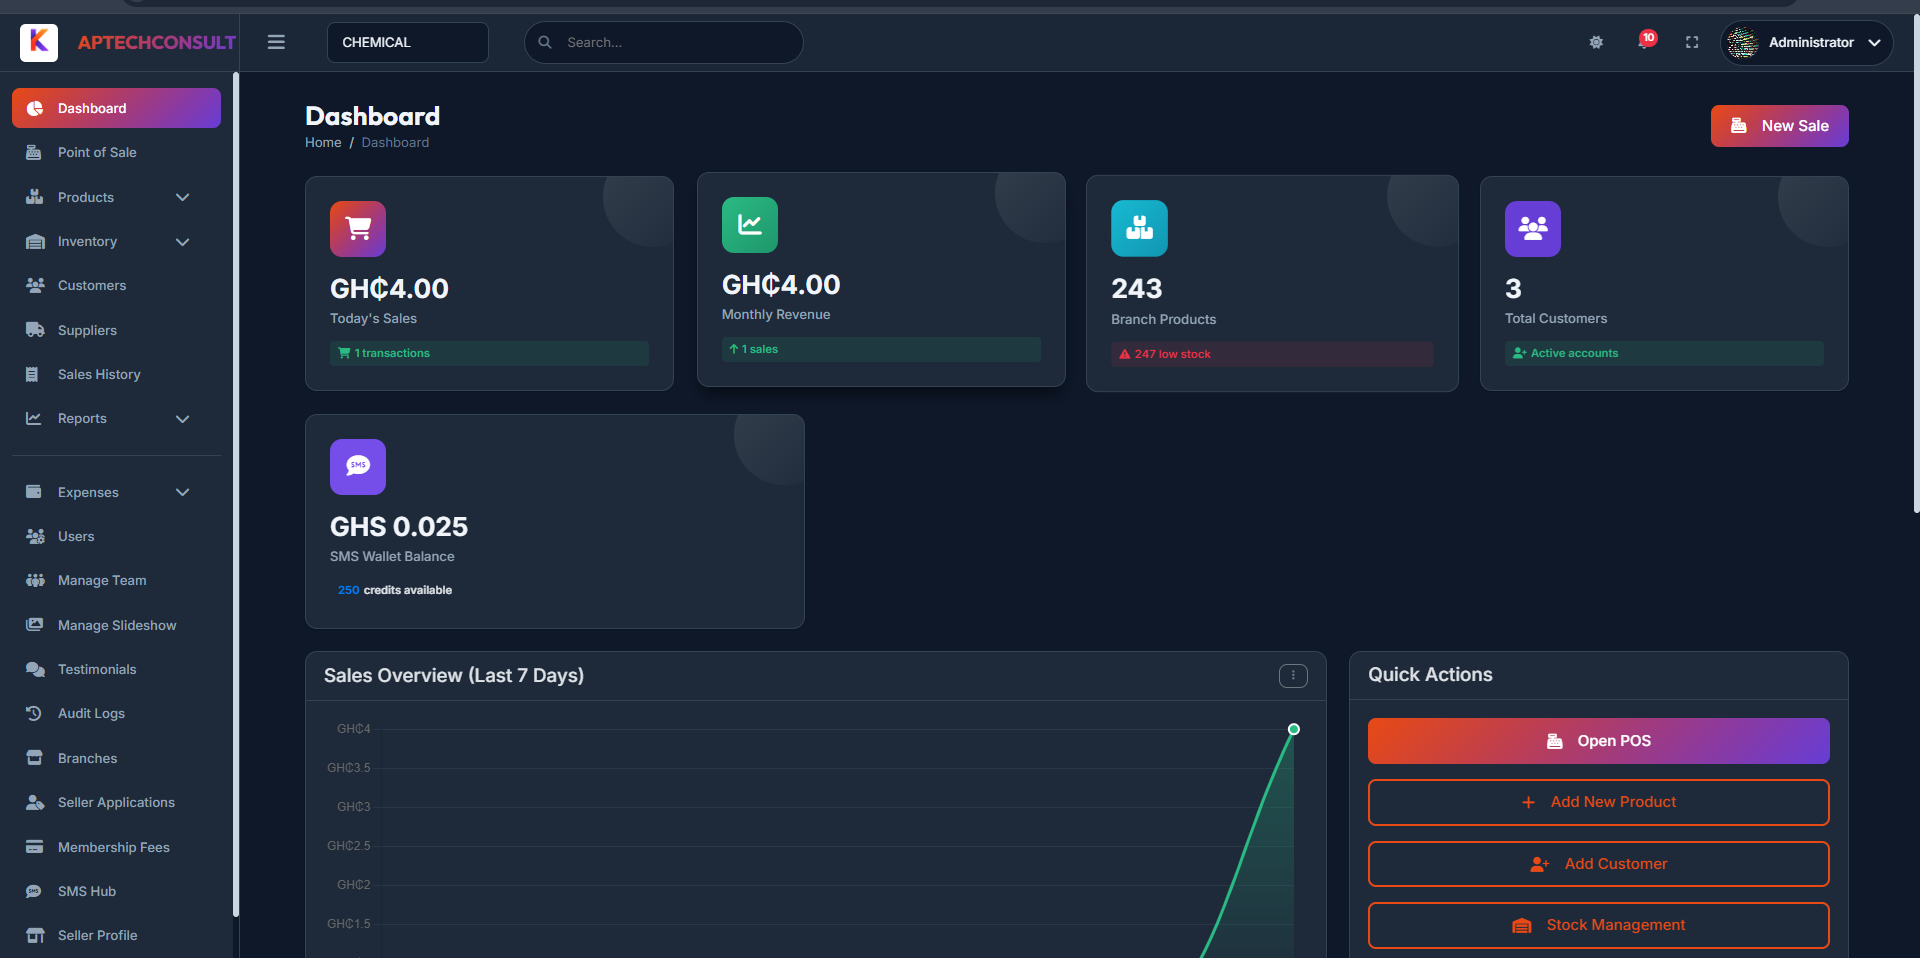Screen dimensions: 1920x958
Task: Click Add New Product button
Action: click(x=1598, y=802)
